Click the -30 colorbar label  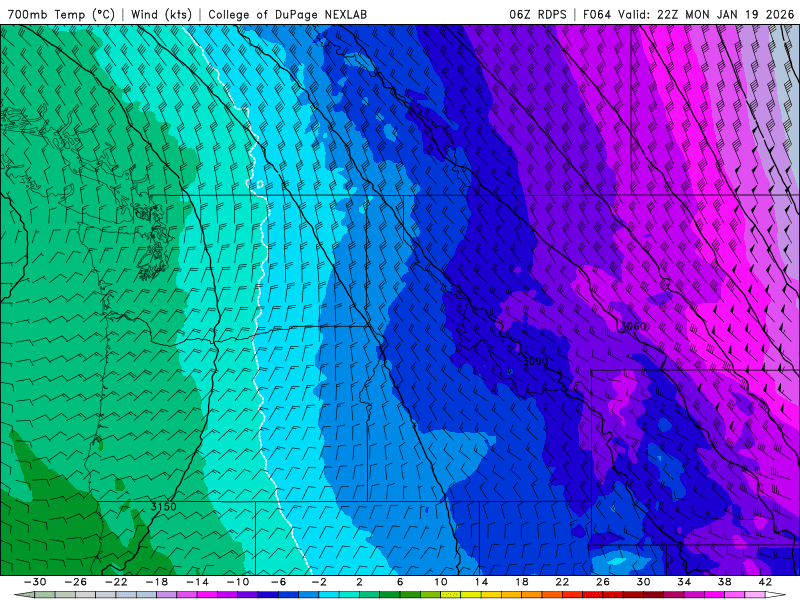tap(35, 582)
